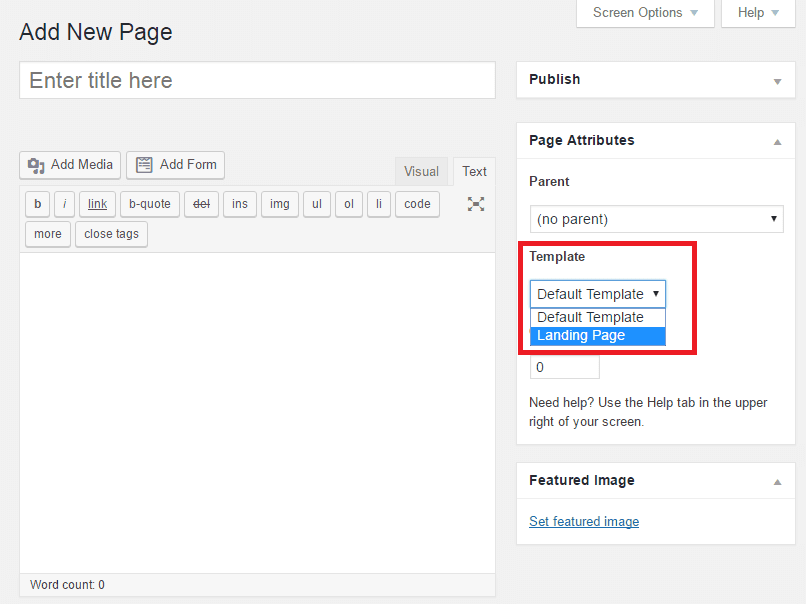This screenshot has width=806, height=604.
Task: Insert a code tag with the code button
Action: [417, 204]
